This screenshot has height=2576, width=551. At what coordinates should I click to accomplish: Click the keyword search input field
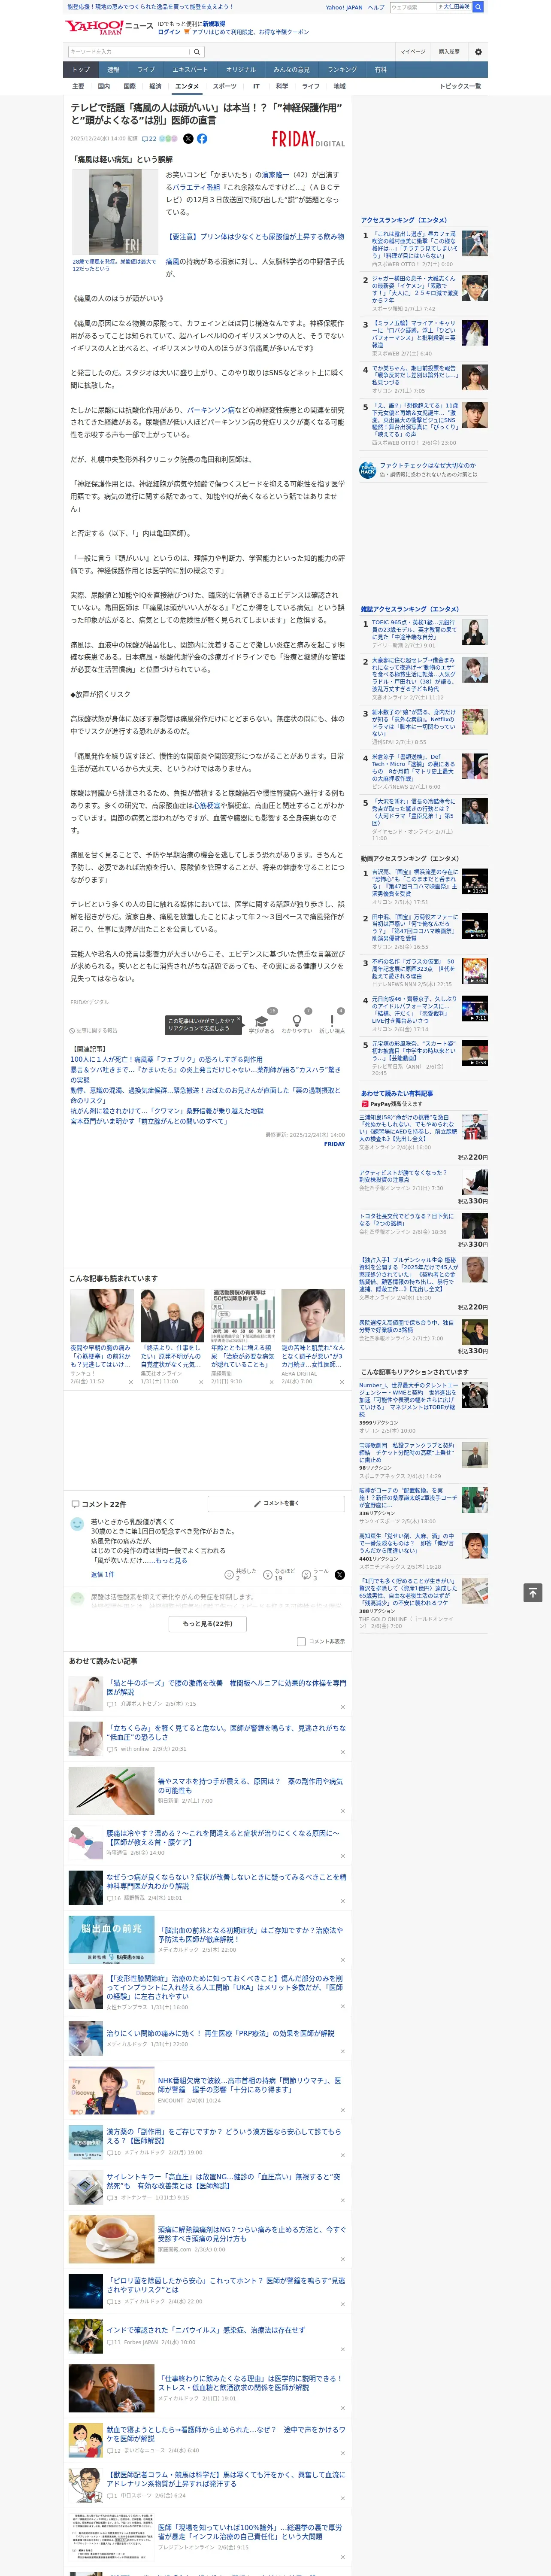pyautogui.click(x=129, y=52)
